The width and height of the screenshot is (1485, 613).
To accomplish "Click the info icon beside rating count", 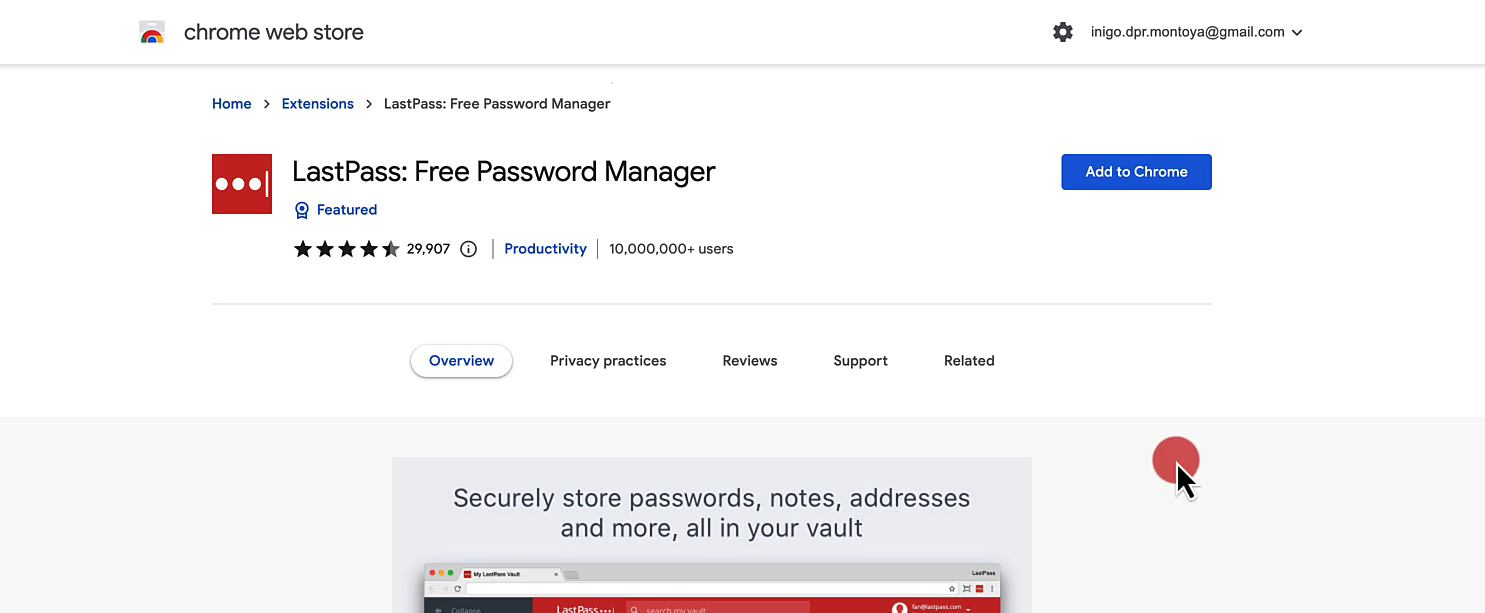I will pyautogui.click(x=468, y=249).
